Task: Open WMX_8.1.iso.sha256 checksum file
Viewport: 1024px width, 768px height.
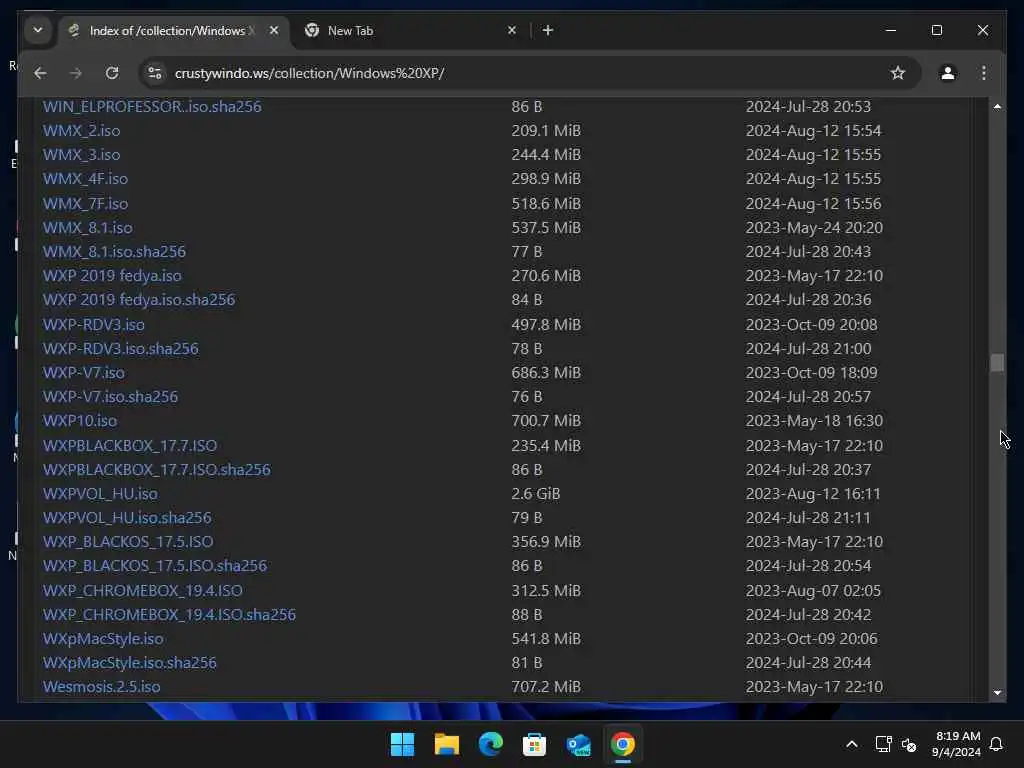Action: tap(114, 251)
